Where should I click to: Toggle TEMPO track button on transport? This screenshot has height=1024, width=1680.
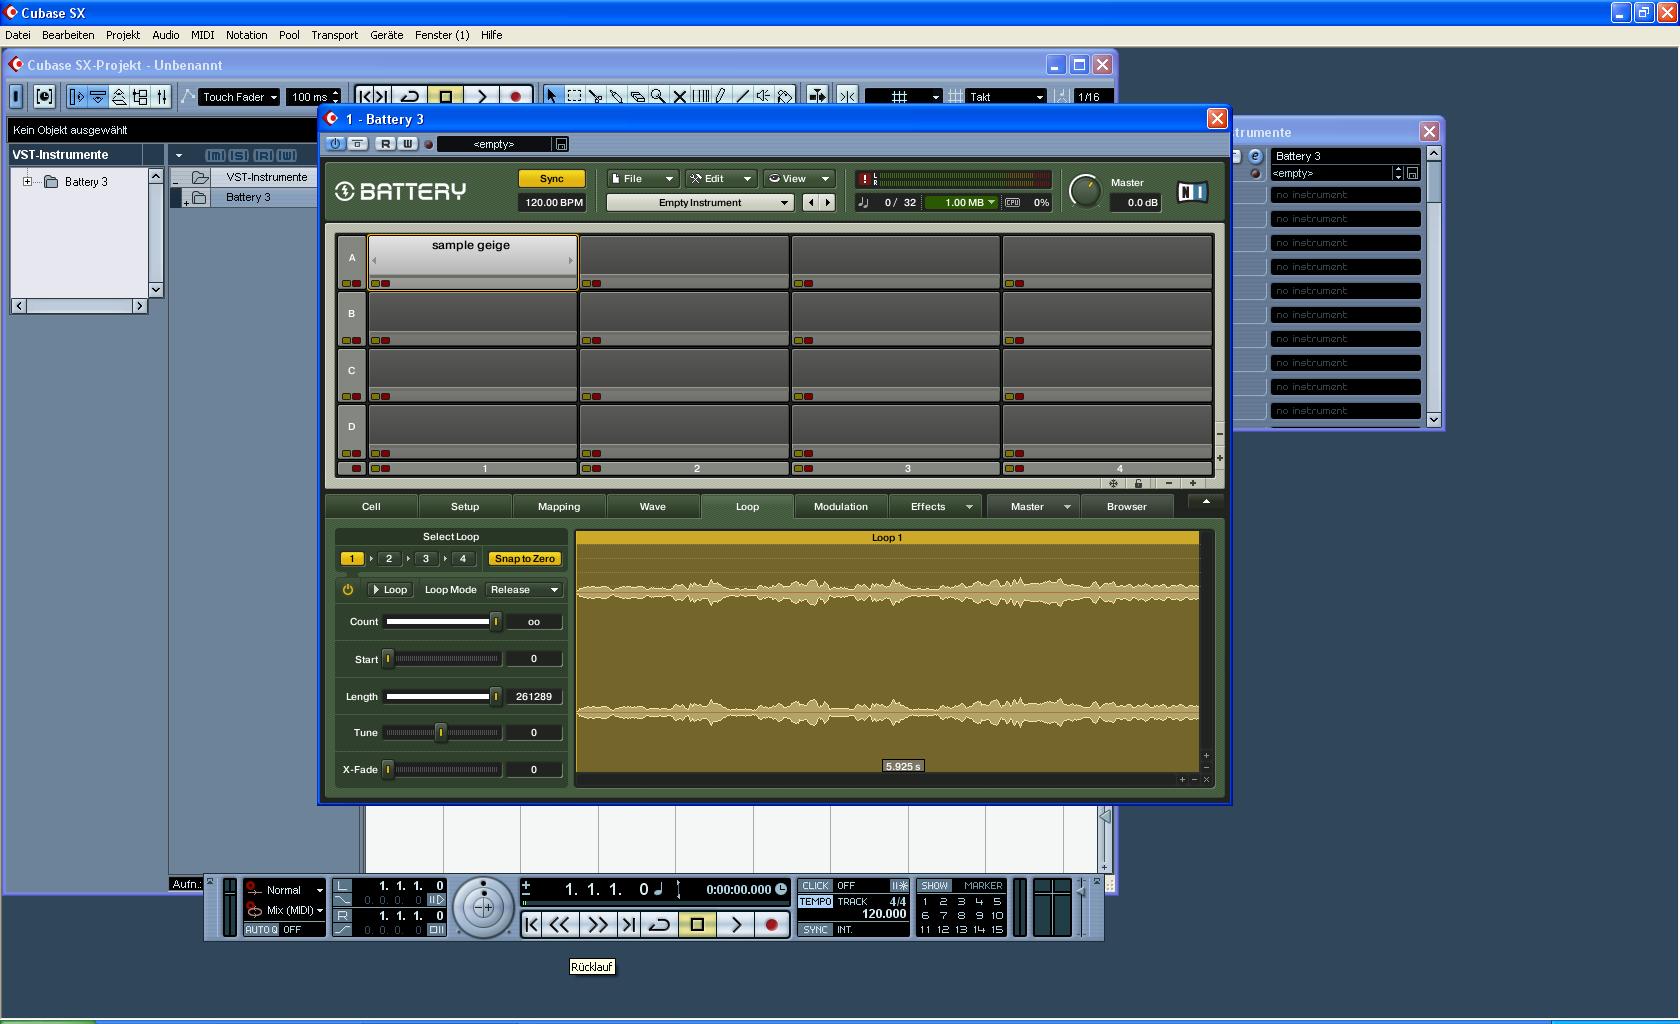point(816,902)
